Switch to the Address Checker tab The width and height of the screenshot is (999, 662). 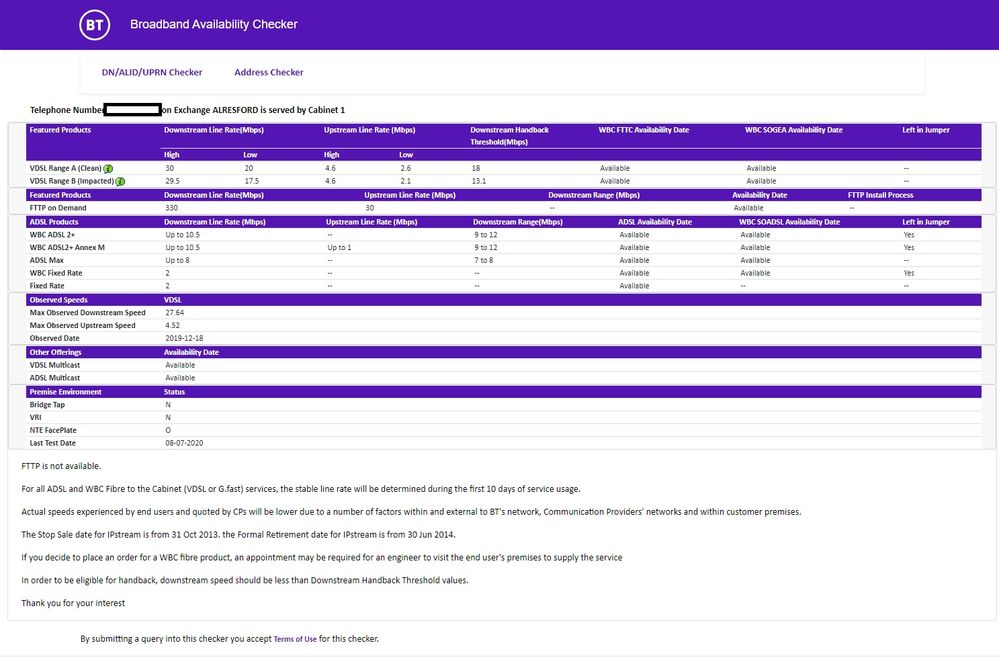pos(269,73)
